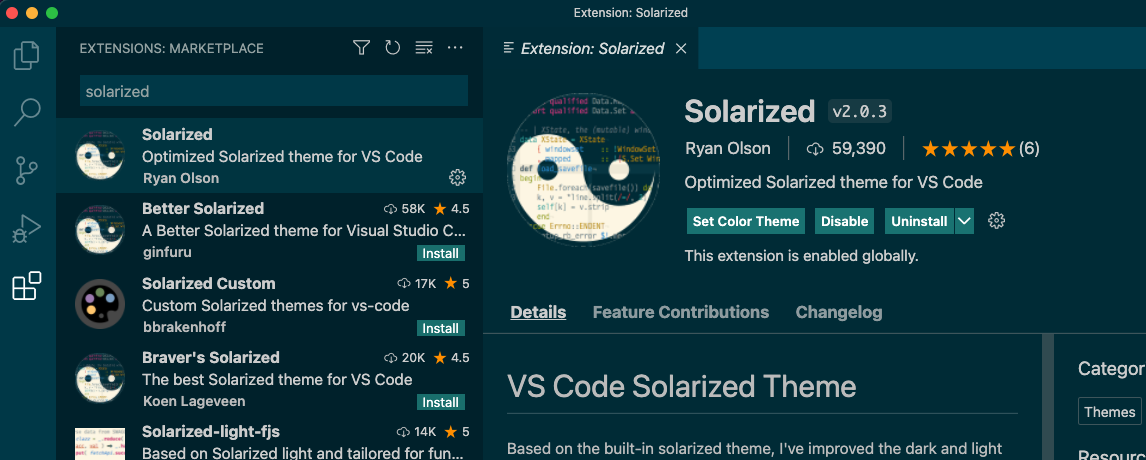This screenshot has height=460, width=1146.
Task: Select Braver's Solarized extension icon
Action: click(100, 377)
